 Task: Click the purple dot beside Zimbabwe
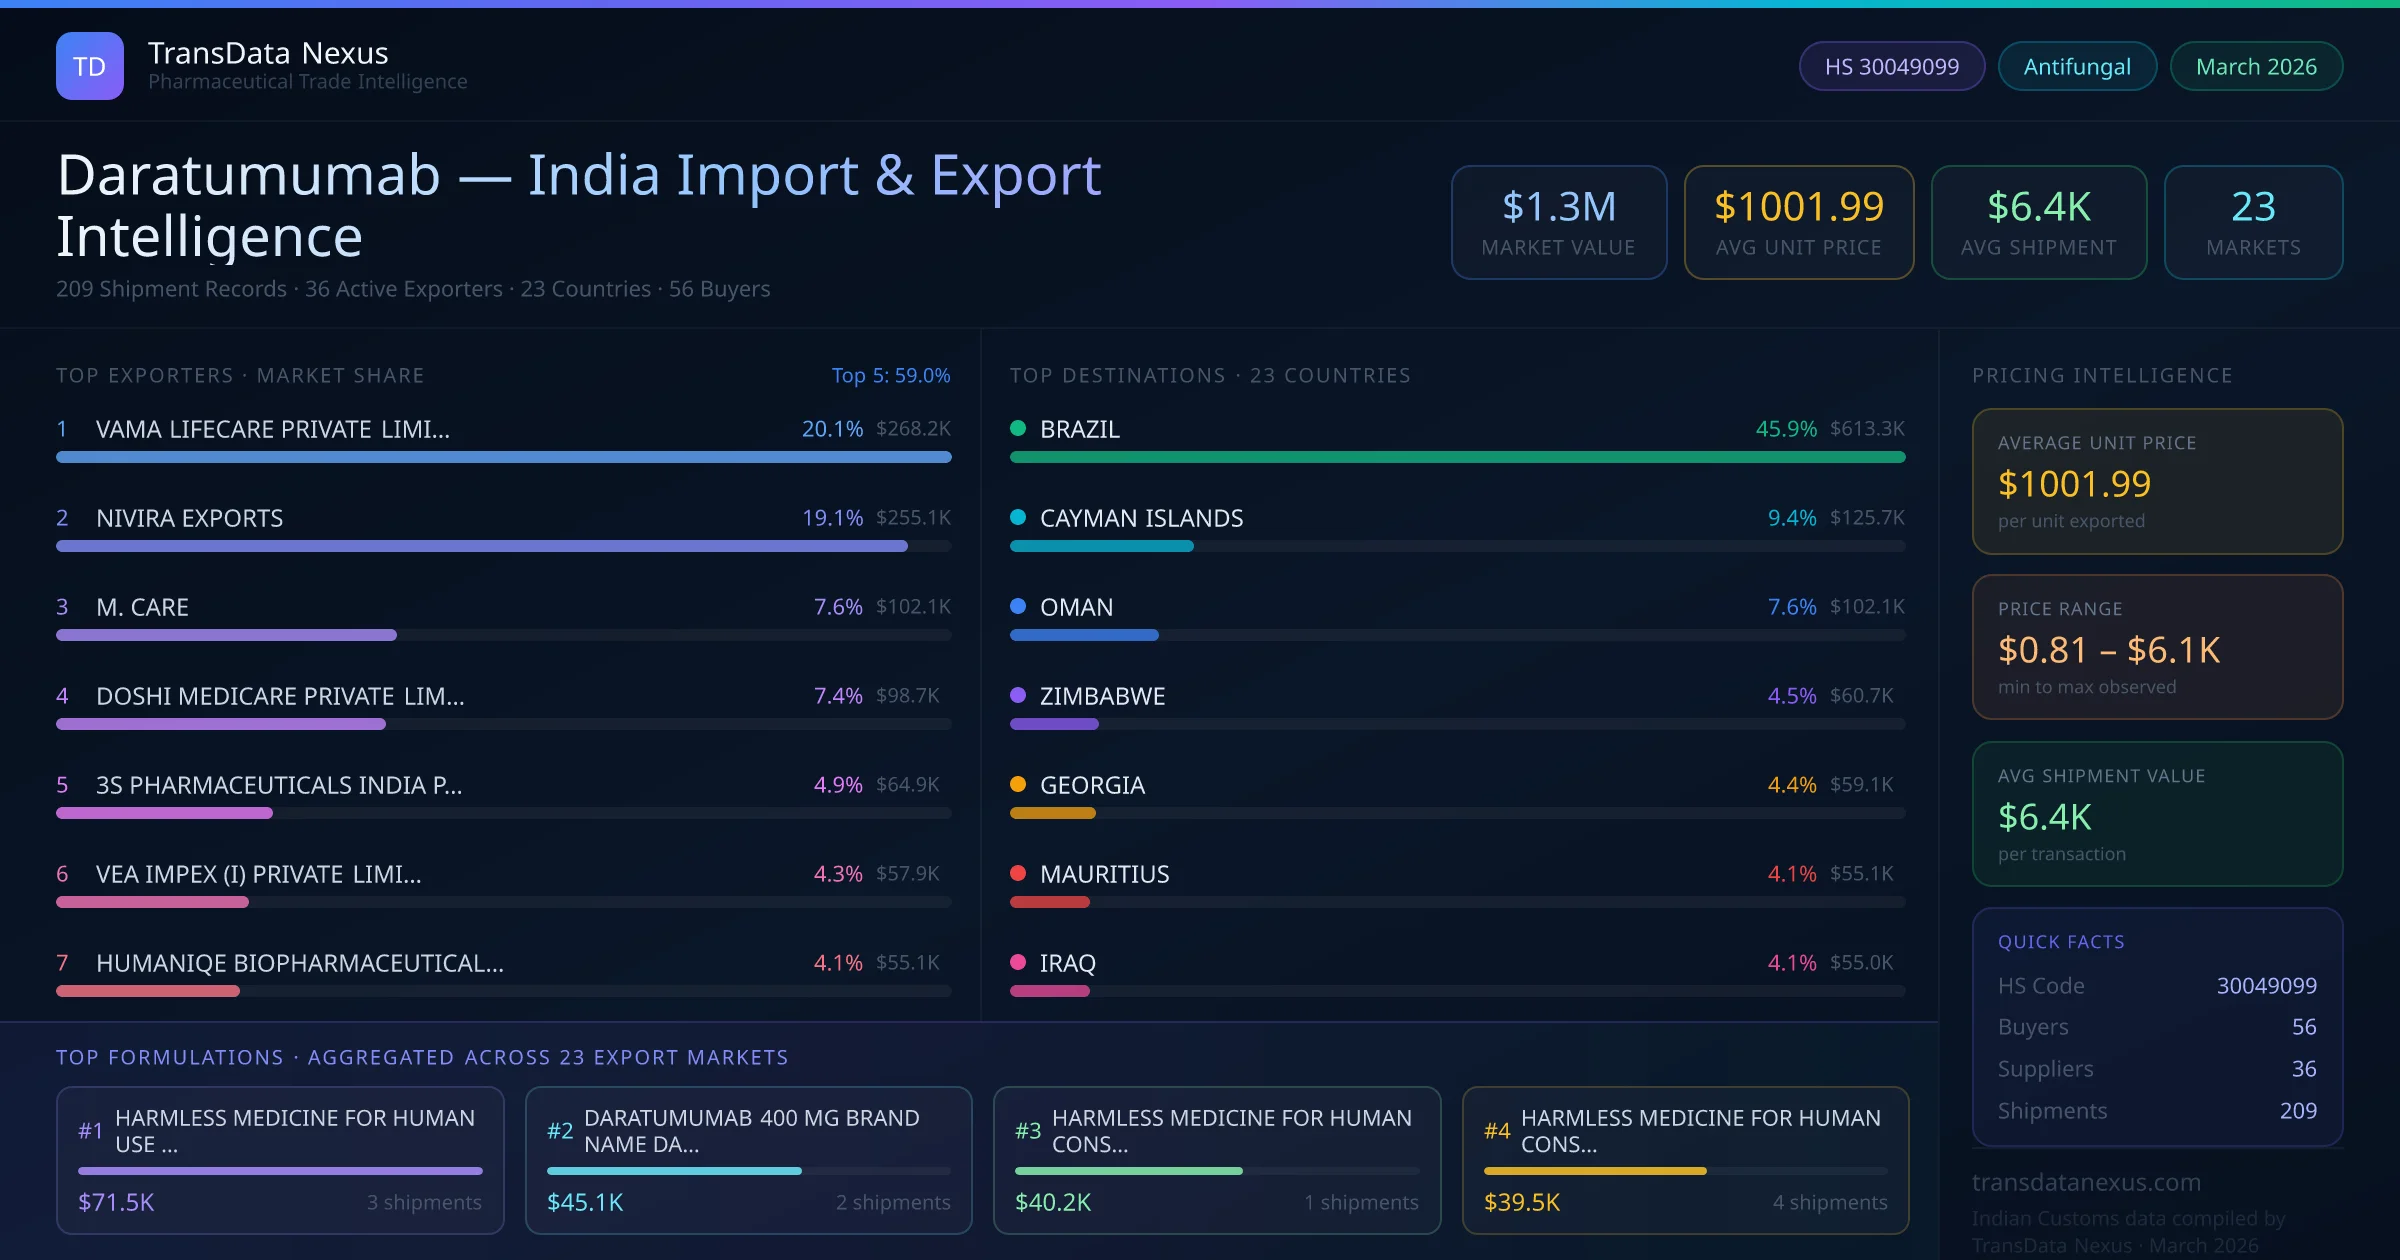[1018, 696]
